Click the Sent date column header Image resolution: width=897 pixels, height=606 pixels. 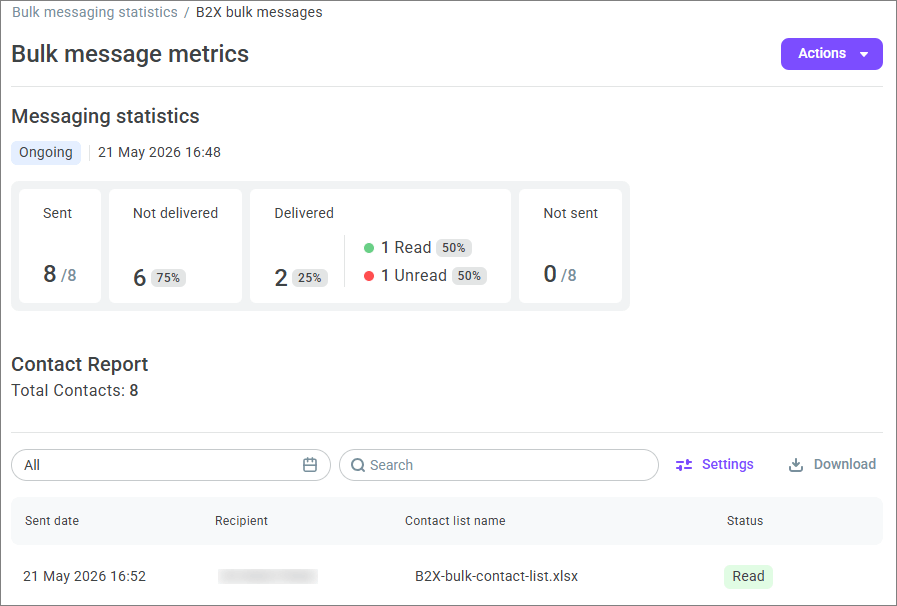[52, 521]
